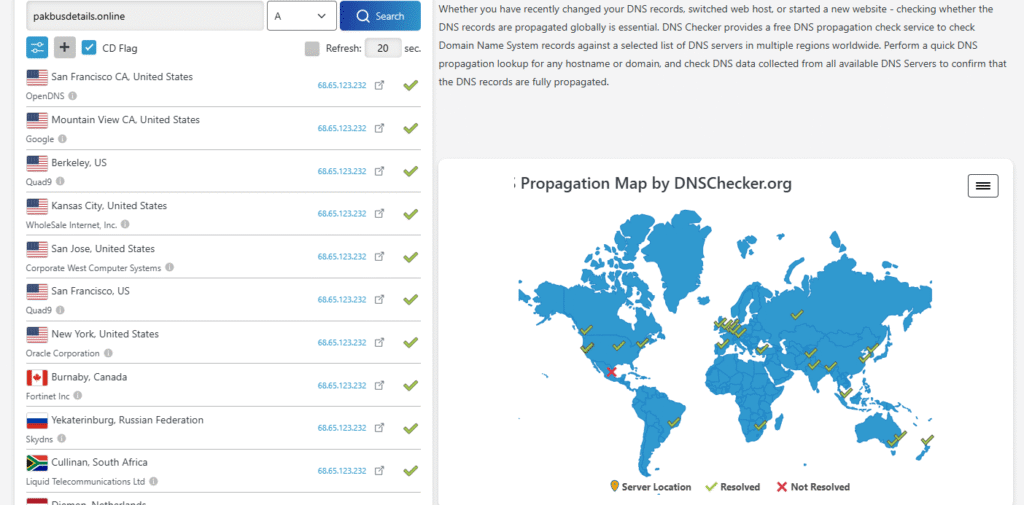The image size is (1024, 505).
Task: Click info icon next to Corporate West Computer Systems
Action: [x=169, y=267]
